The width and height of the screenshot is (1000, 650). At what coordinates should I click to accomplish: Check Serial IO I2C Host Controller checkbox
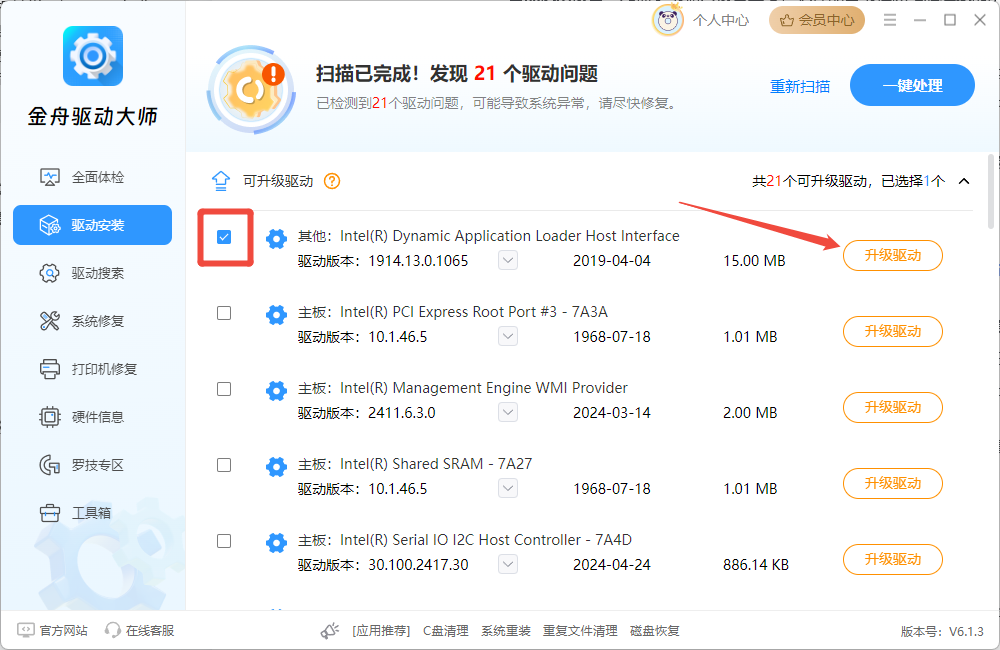[224, 541]
